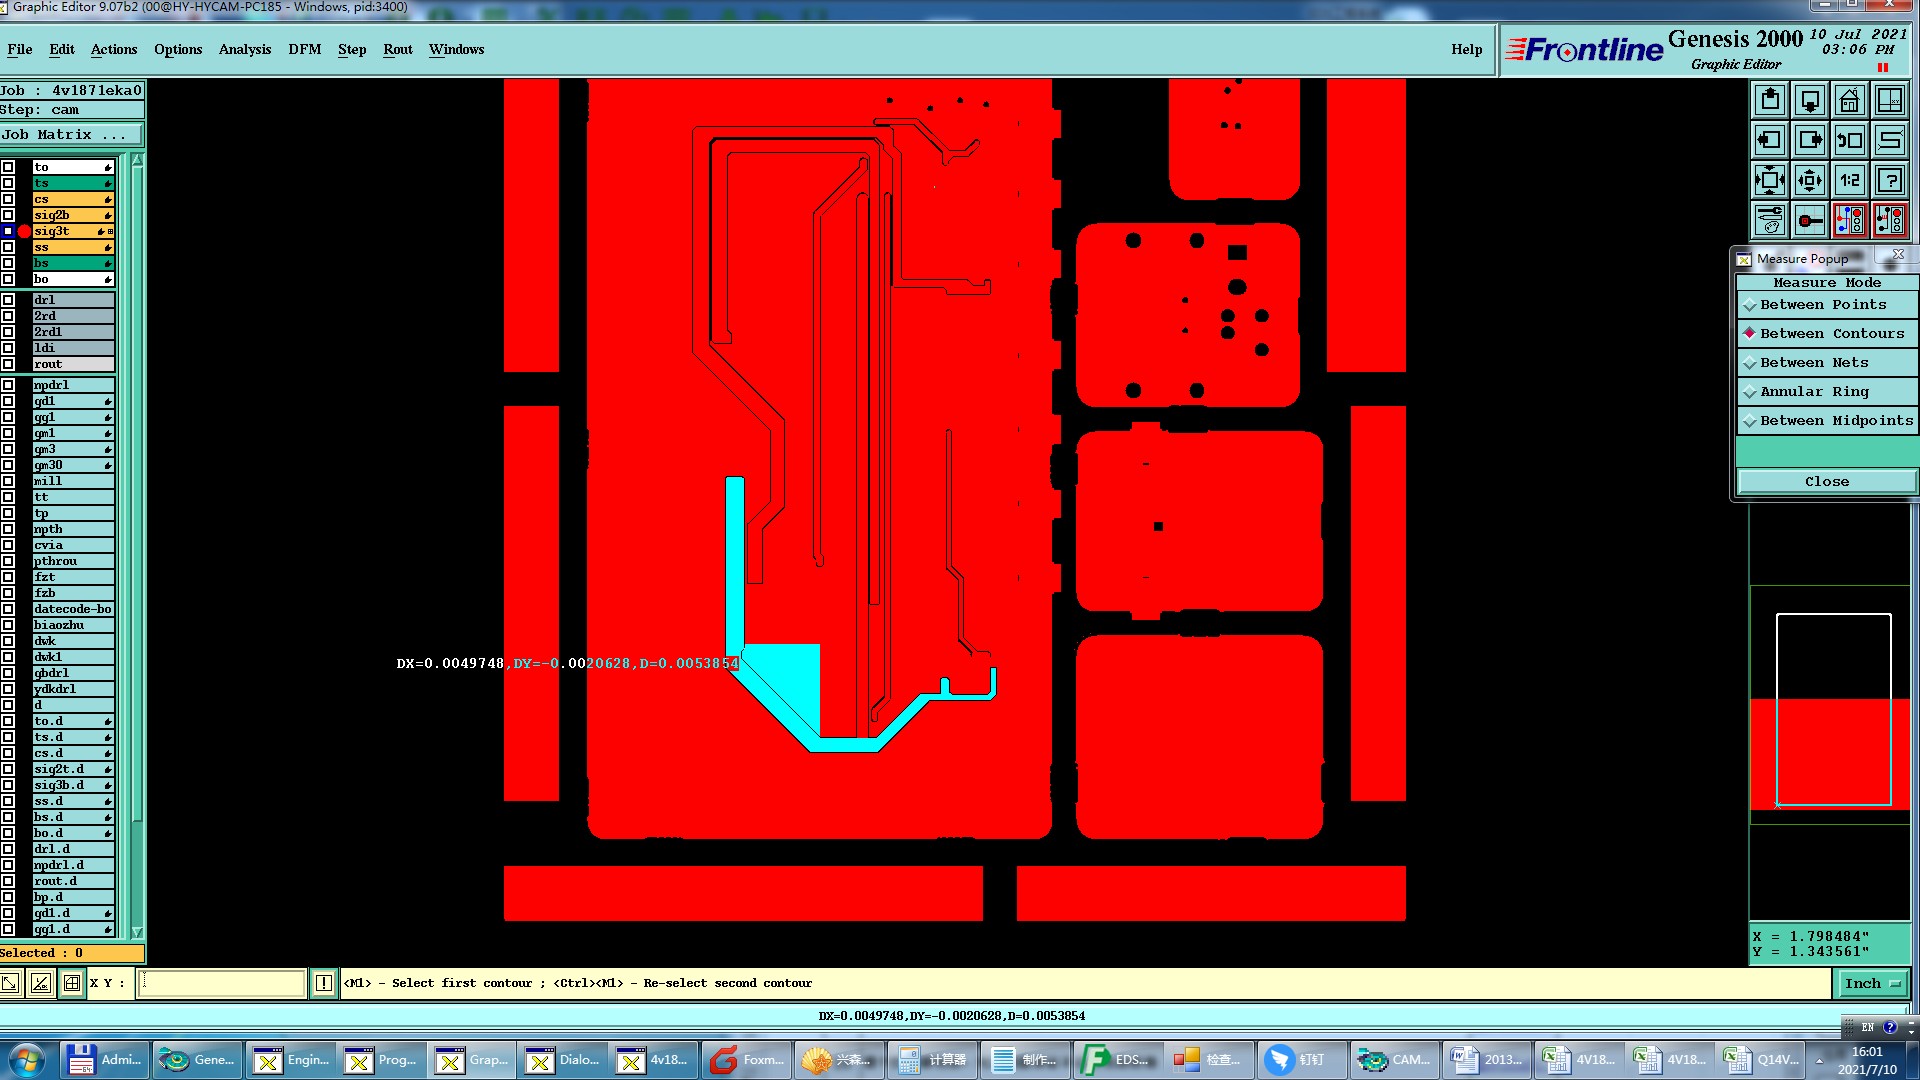Select Between Nets measure mode
Screen dimensions: 1920x1080
tap(1826, 363)
